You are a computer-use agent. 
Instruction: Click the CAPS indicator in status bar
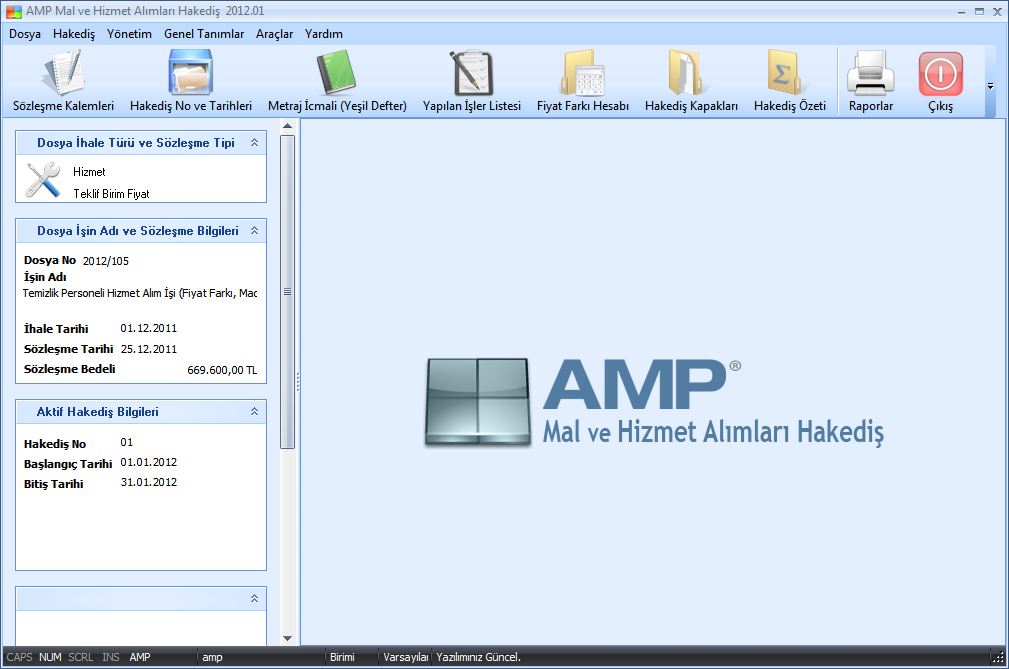click(19, 657)
